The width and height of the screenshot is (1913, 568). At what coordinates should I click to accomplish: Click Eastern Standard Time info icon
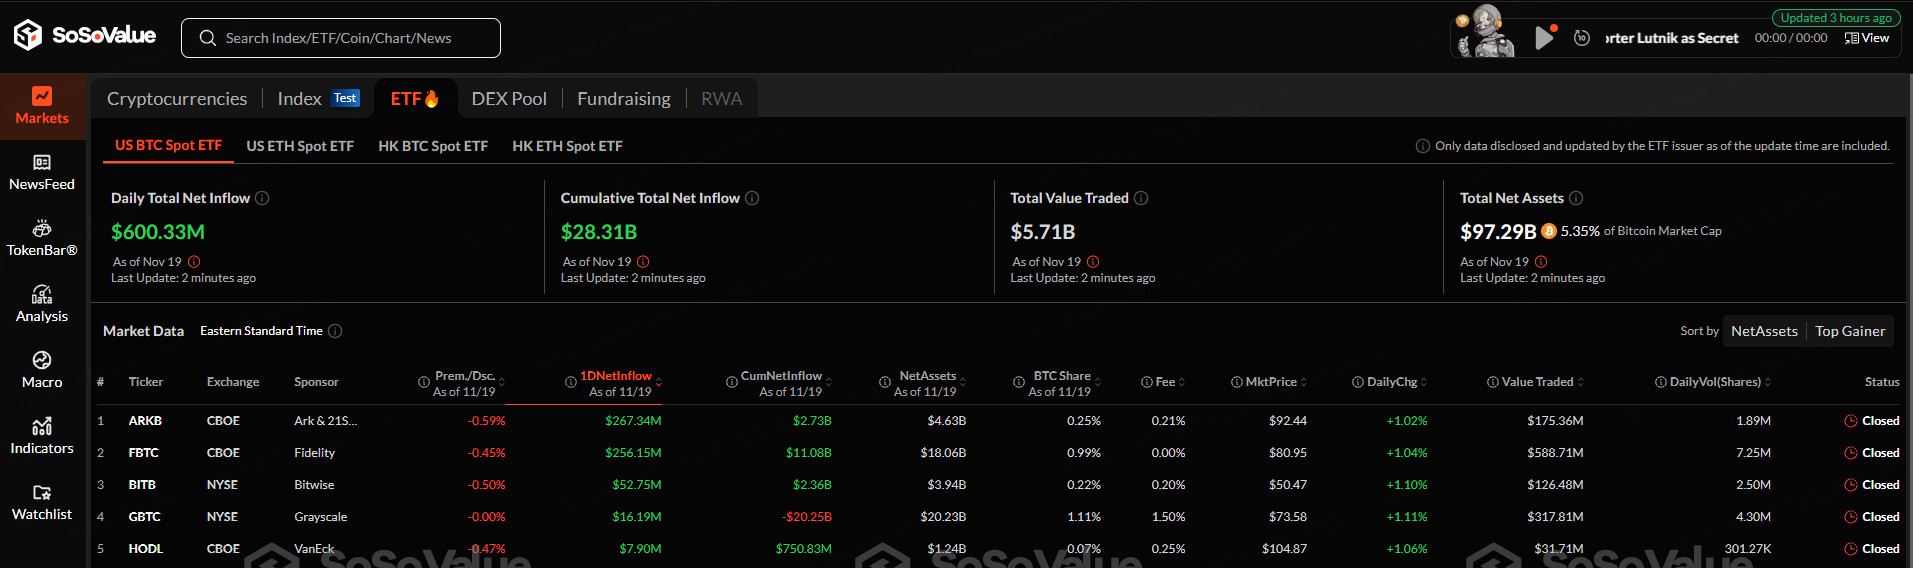pyautogui.click(x=335, y=331)
